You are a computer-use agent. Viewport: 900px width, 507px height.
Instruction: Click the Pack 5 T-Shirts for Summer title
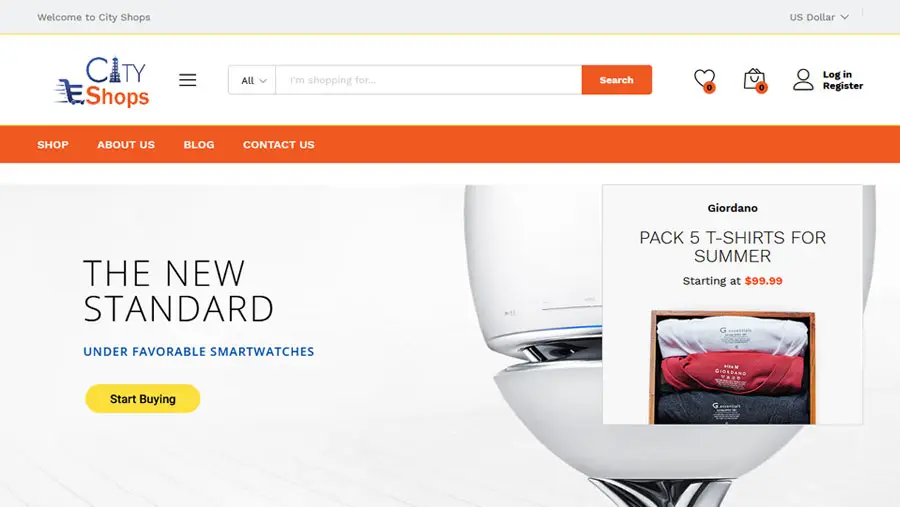click(x=732, y=246)
